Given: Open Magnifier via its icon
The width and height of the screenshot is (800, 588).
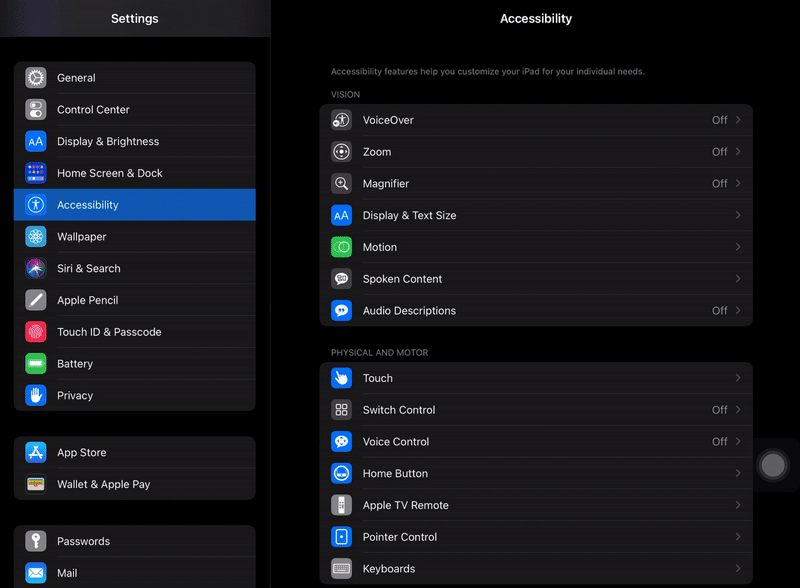Looking at the screenshot, I should point(341,183).
